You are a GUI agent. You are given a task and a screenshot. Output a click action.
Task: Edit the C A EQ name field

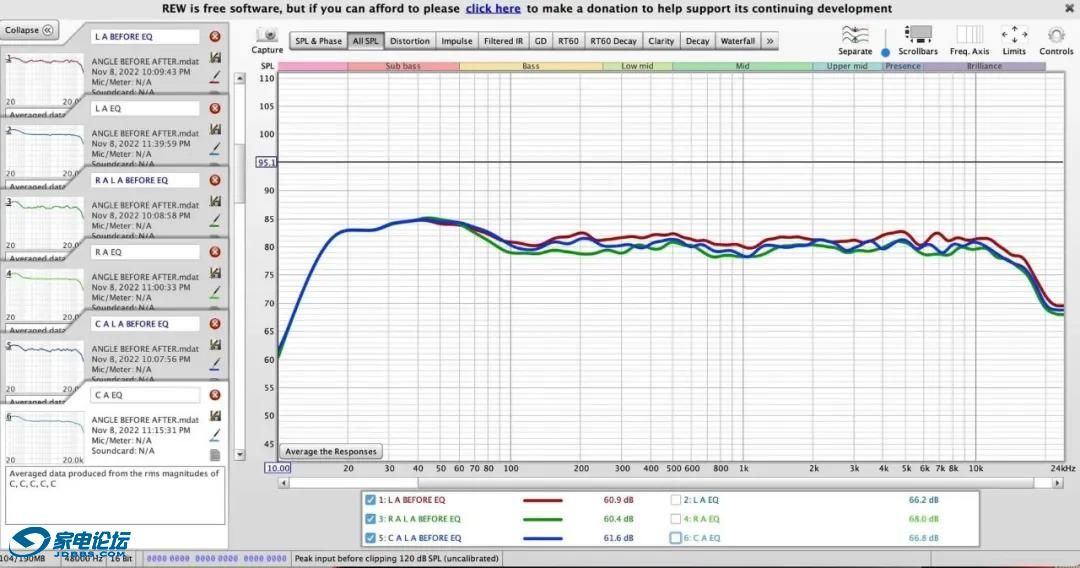coord(145,395)
